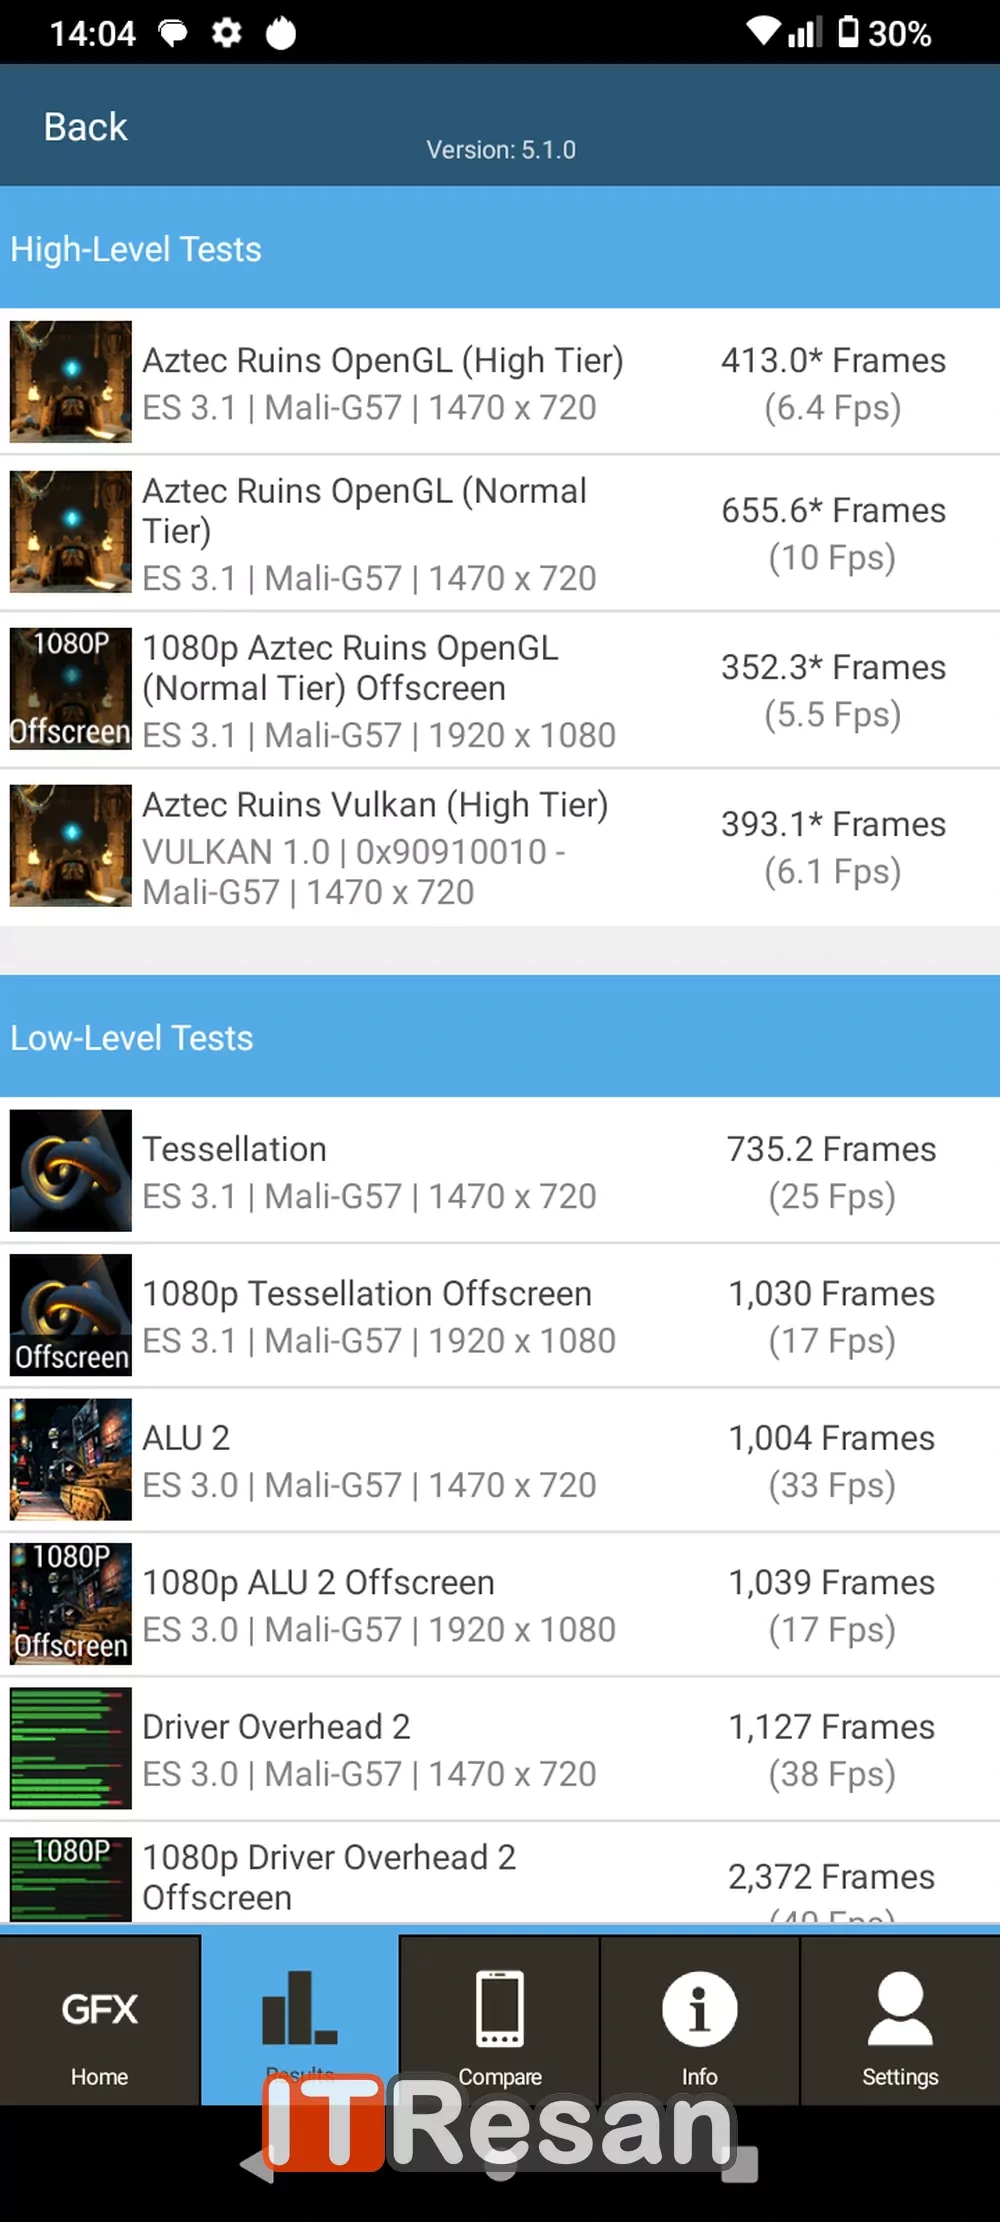Open the 413.0 Frames result score

click(x=833, y=382)
